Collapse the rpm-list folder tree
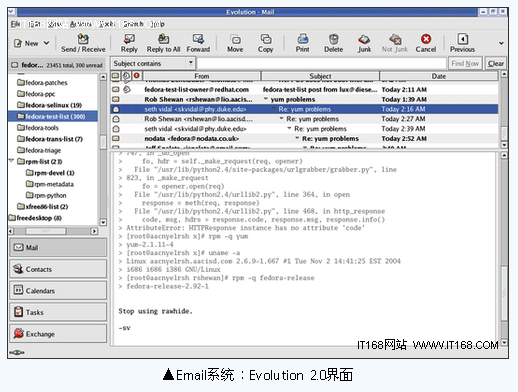 [12, 161]
